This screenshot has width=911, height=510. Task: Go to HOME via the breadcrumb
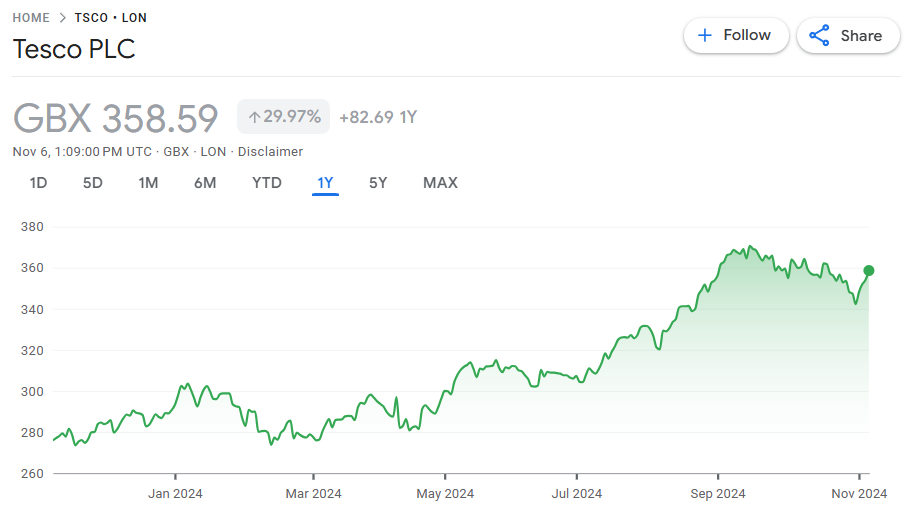[31, 18]
